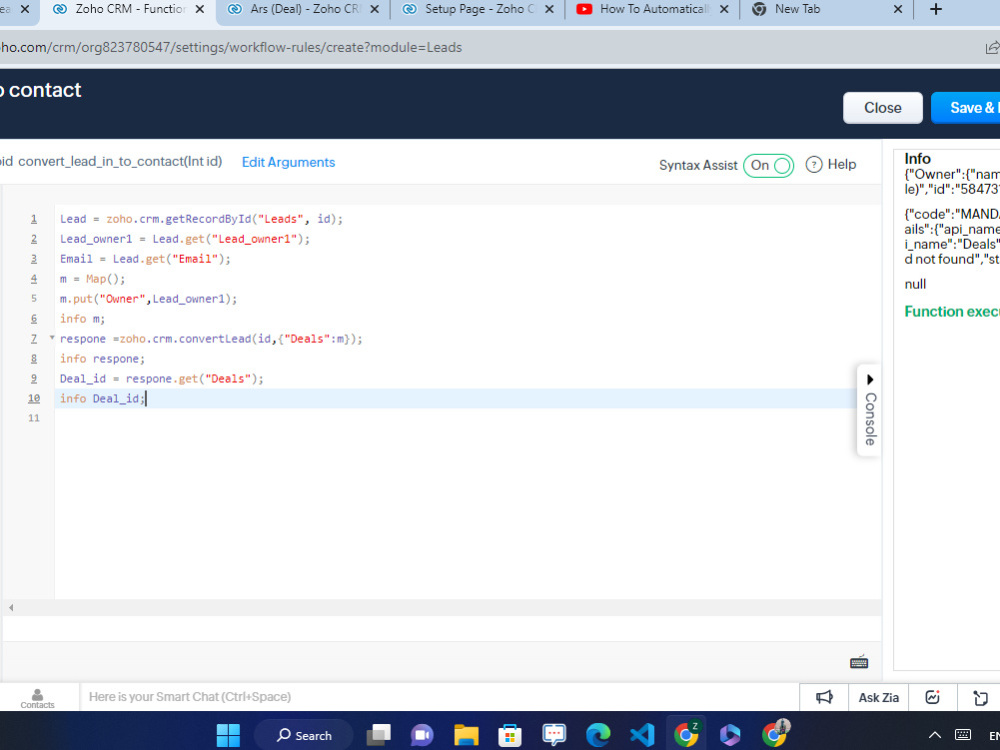Open the Chrome profile Z icon on the taskbar

coord(686,735)
